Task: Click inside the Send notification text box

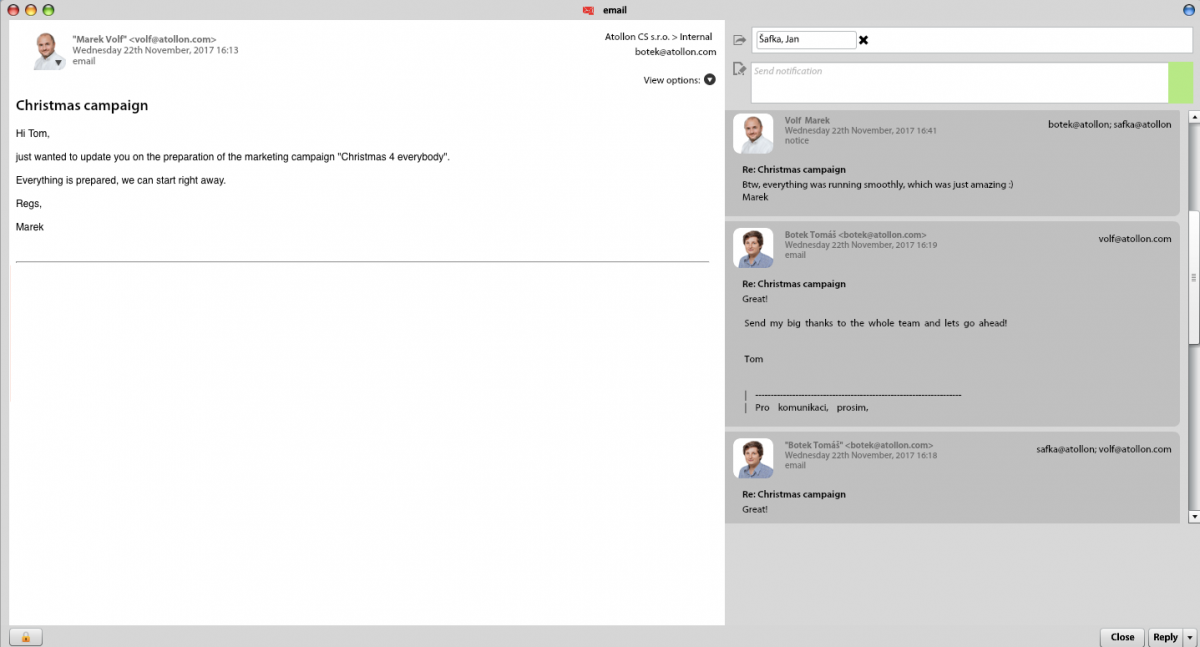Action: point(958,83)
